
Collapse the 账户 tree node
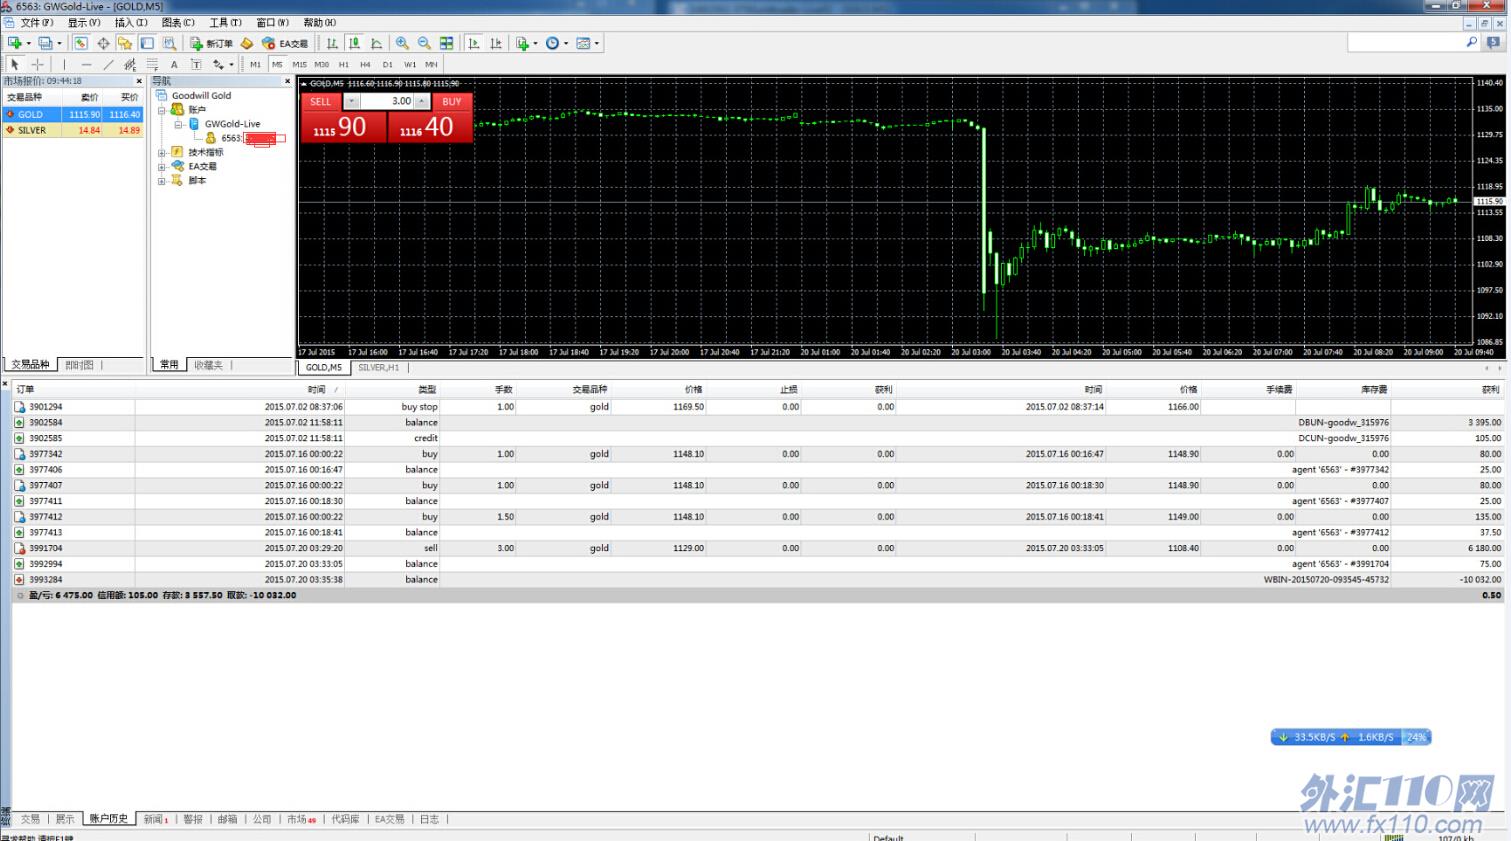point(162,110)
